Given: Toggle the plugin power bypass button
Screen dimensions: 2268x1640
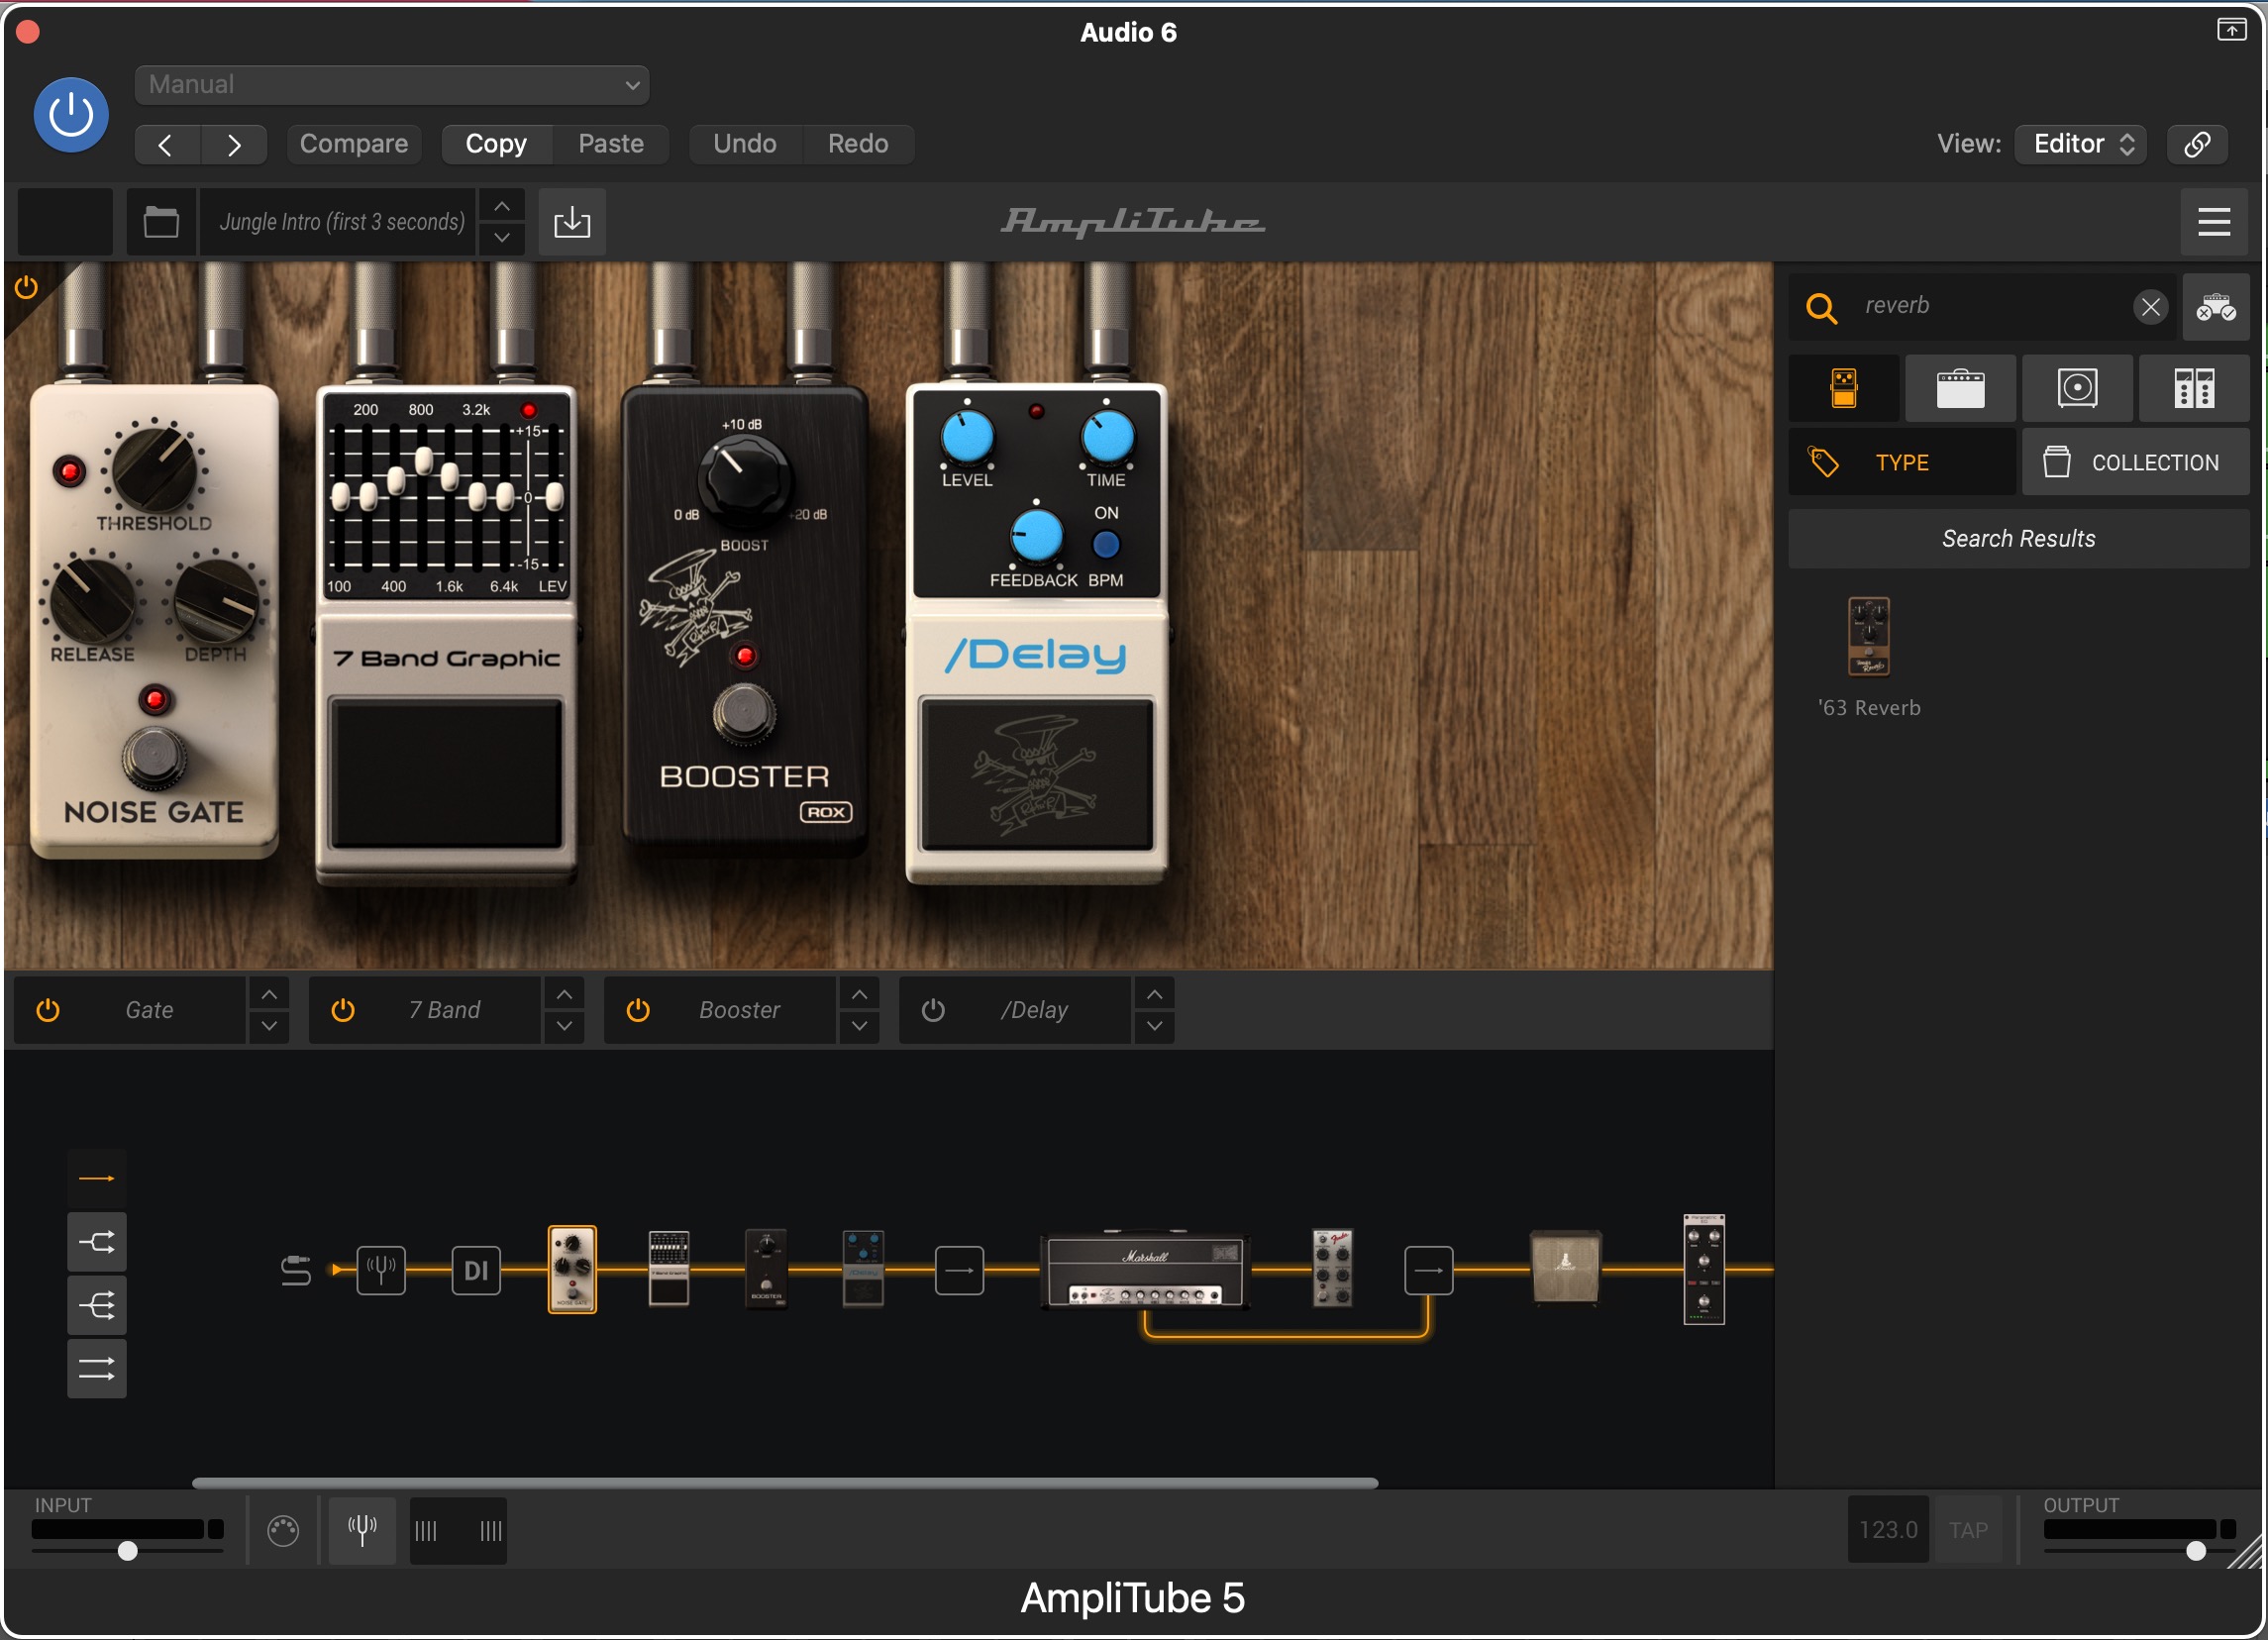Looking at the screenshot, I should (x=71, y=115).
